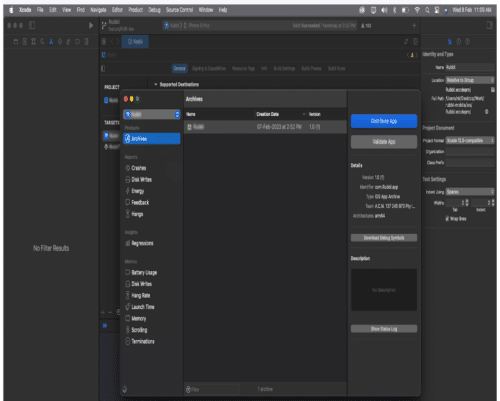
Task: Click the Run play button in toolbar
Action: tap(91, 25)
